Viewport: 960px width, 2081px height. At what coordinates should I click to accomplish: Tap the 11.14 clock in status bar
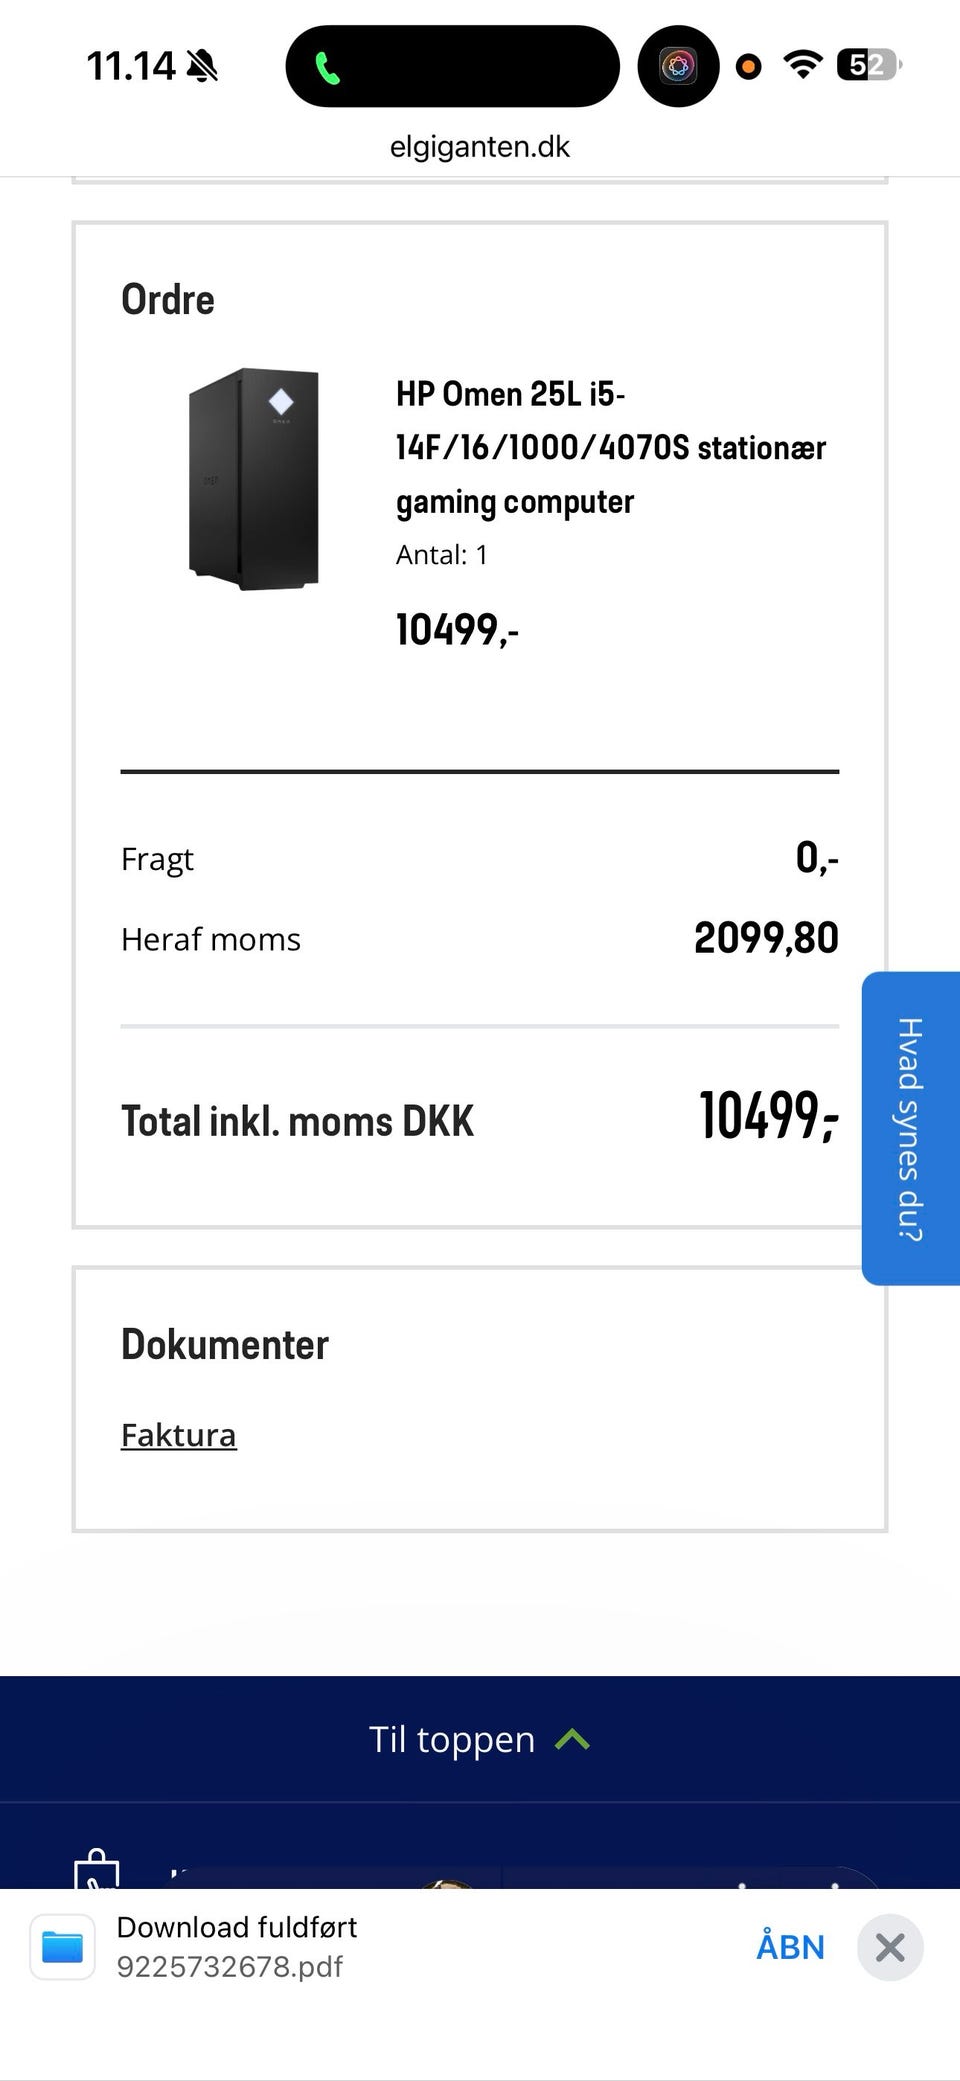coord(131,67)
